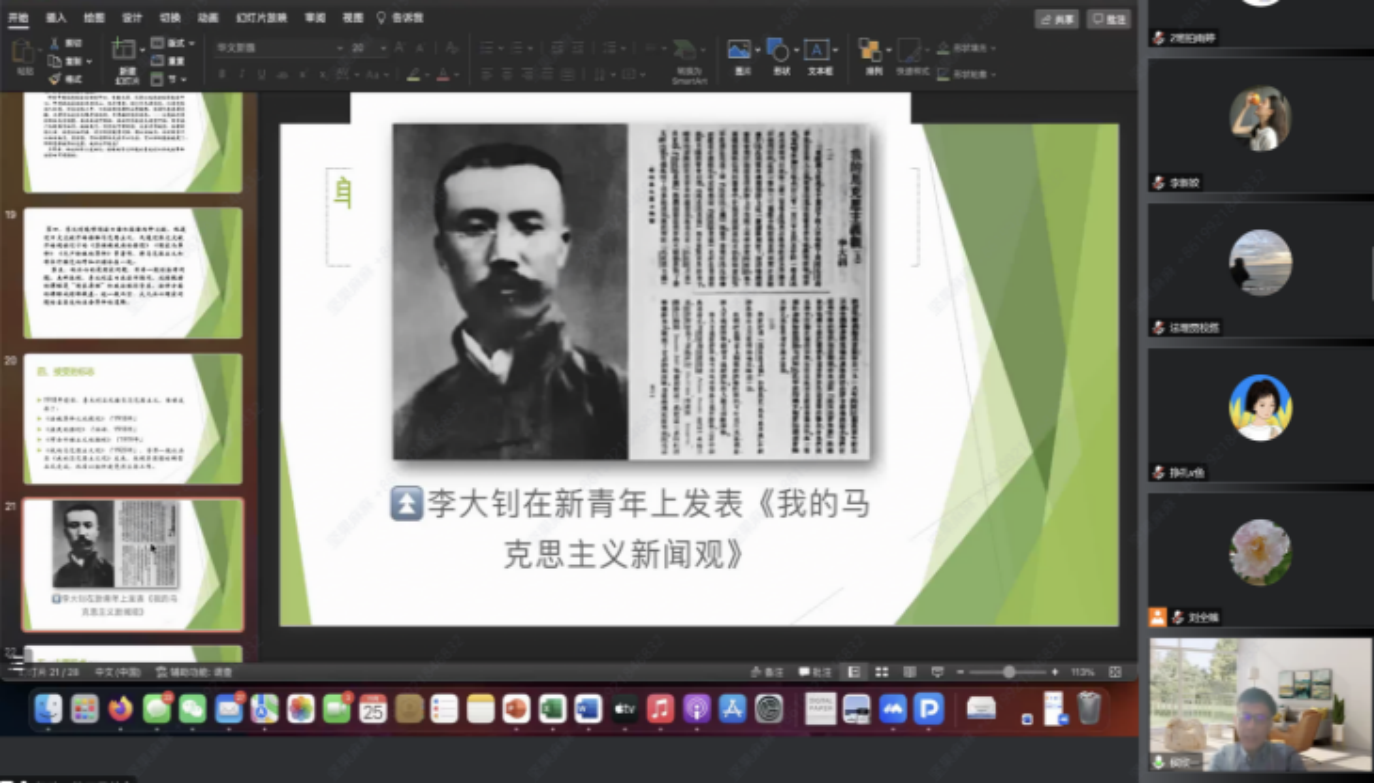Toggle Notes (备注) pane in status bar
The height and width of the screenshot is (784, 1375).
click(x=767, y=672)
